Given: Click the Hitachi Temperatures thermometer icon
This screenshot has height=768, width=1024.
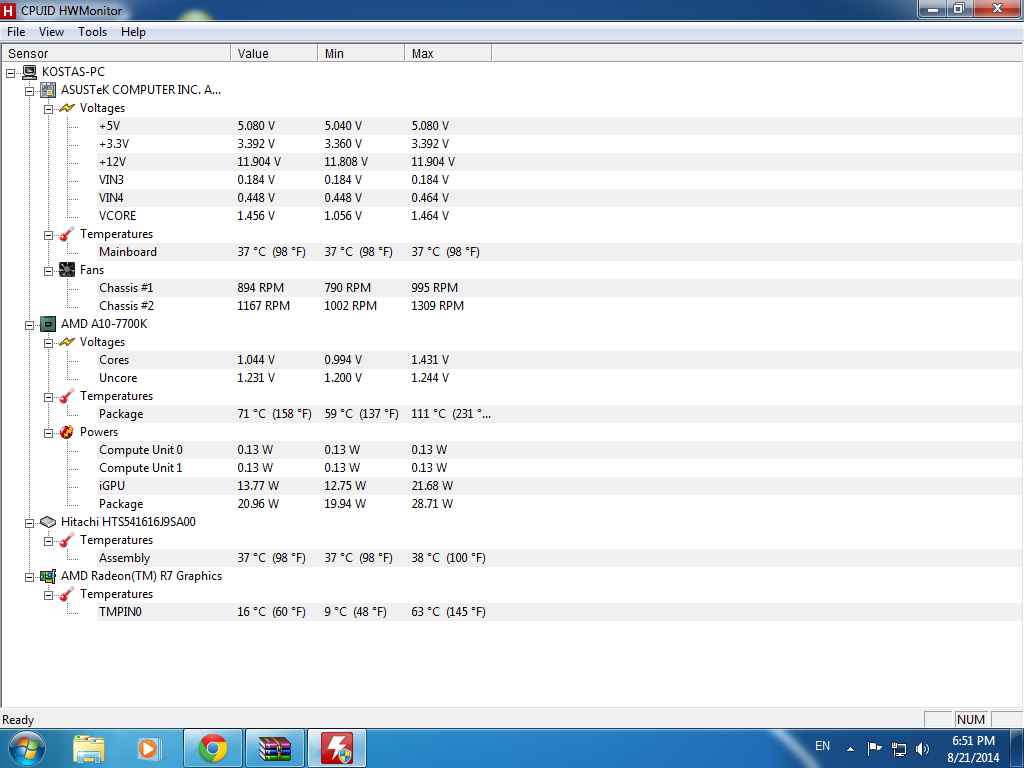Looking at the screenshot, I should (x=67, y=540).
